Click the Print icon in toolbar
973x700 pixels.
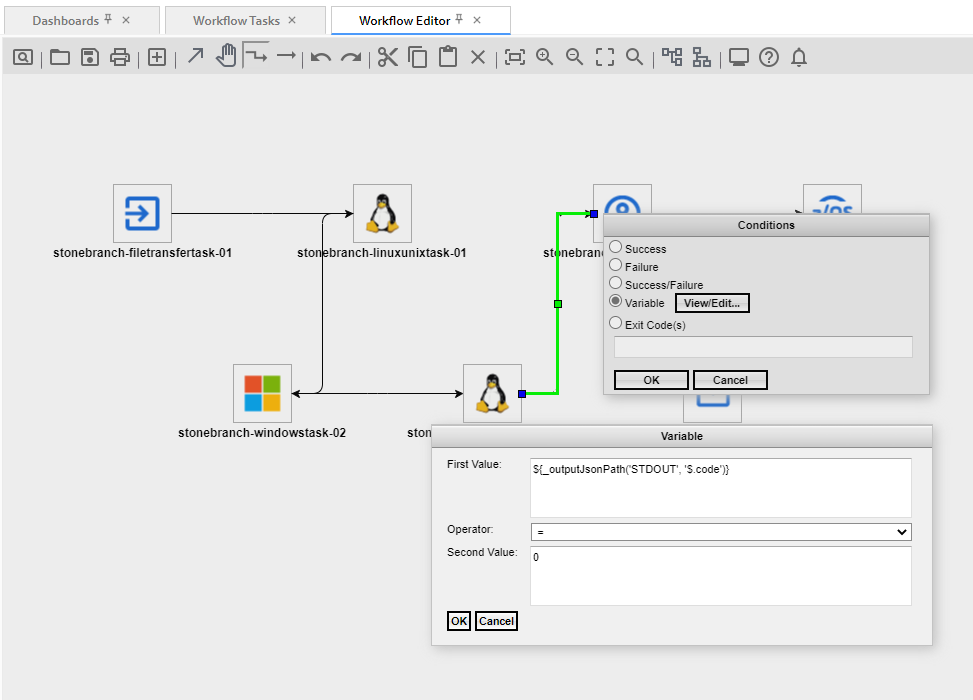click(120, 57)
